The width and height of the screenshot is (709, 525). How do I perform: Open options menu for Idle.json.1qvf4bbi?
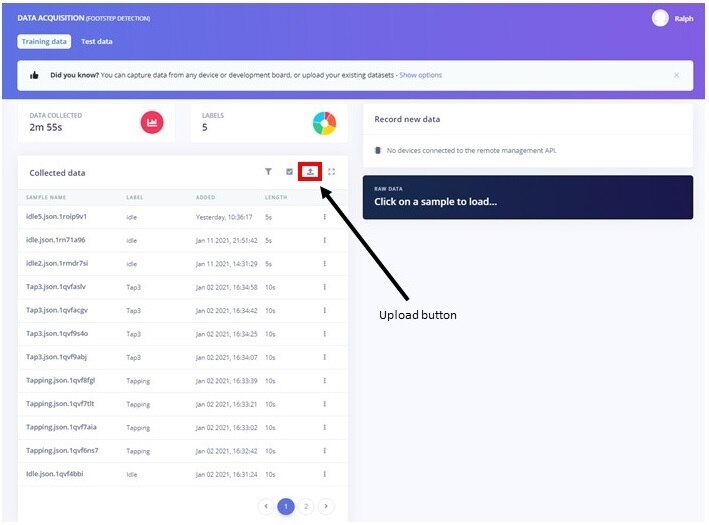point(325,474)
